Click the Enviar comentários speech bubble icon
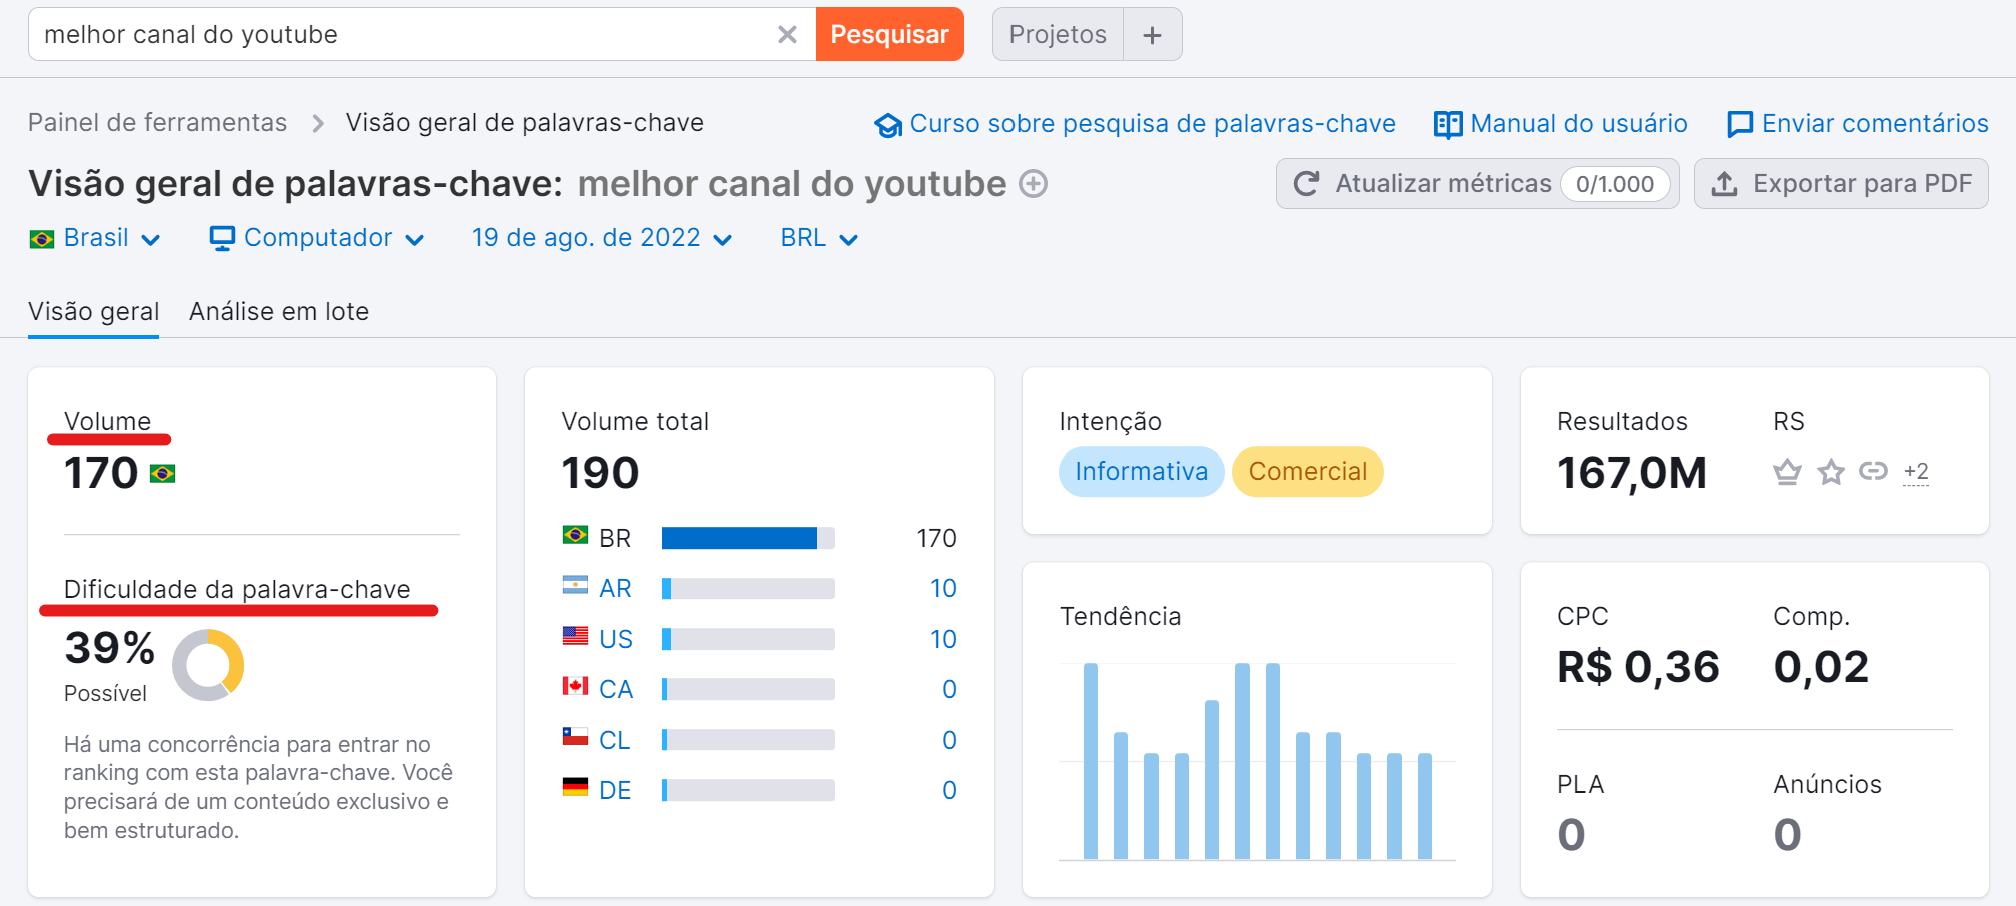2016x906 pixels. pos(1740,123)
